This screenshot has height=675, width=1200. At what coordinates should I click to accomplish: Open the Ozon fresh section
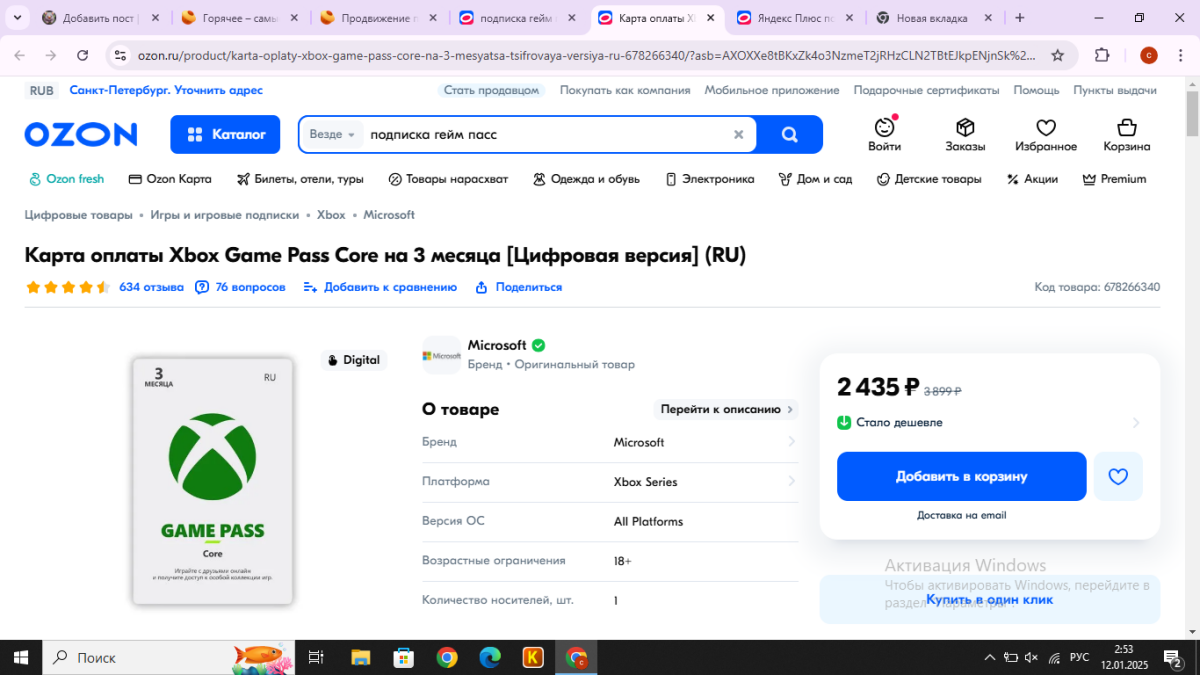click(66, 179)
